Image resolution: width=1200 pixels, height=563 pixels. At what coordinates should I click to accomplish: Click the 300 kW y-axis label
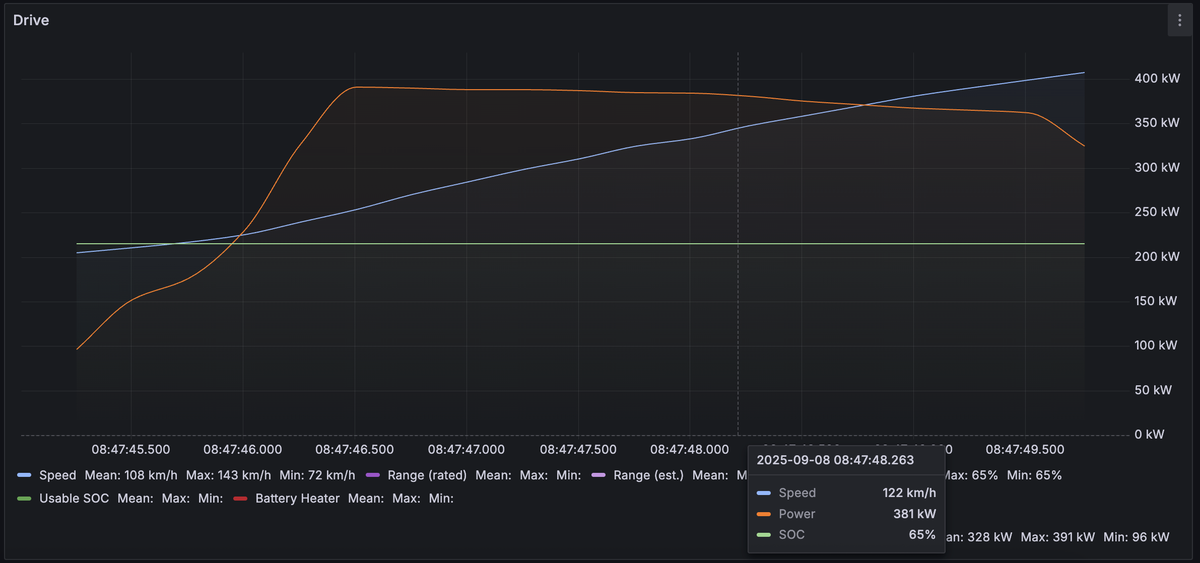[1156, 168]
